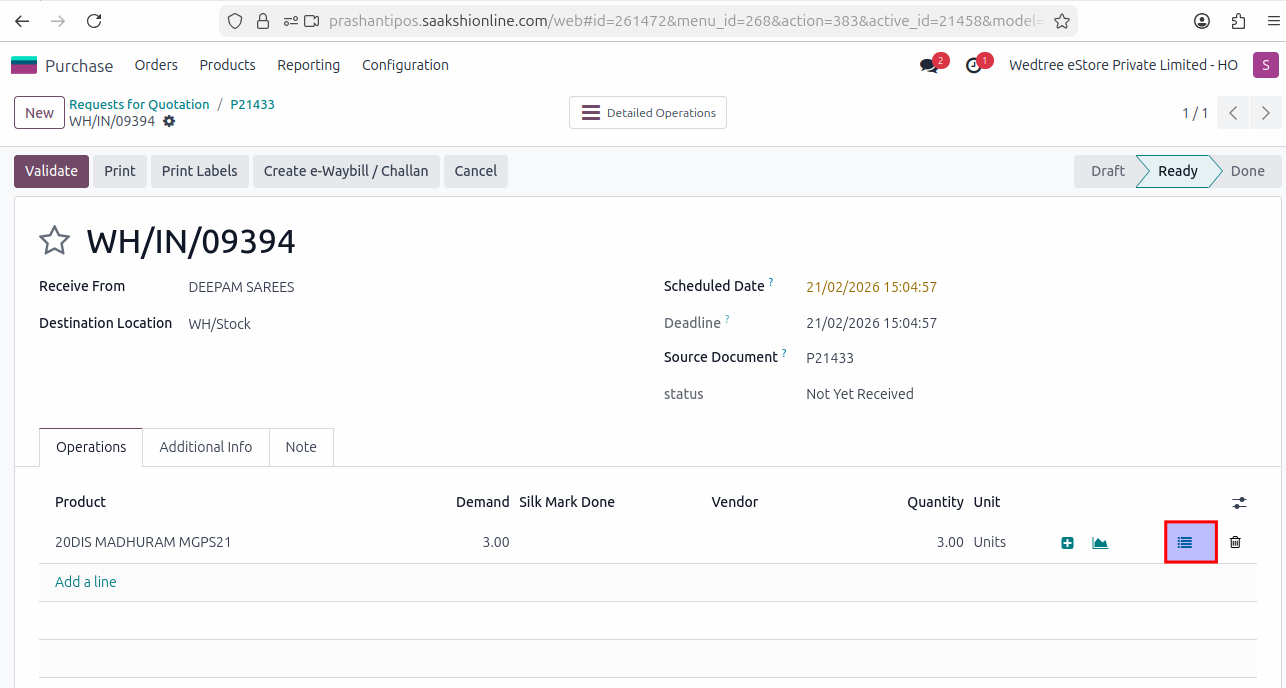This screenshot has height=688, width=1286.
Task: Open the messages chat icon
Action: click(x=929, y=65)
